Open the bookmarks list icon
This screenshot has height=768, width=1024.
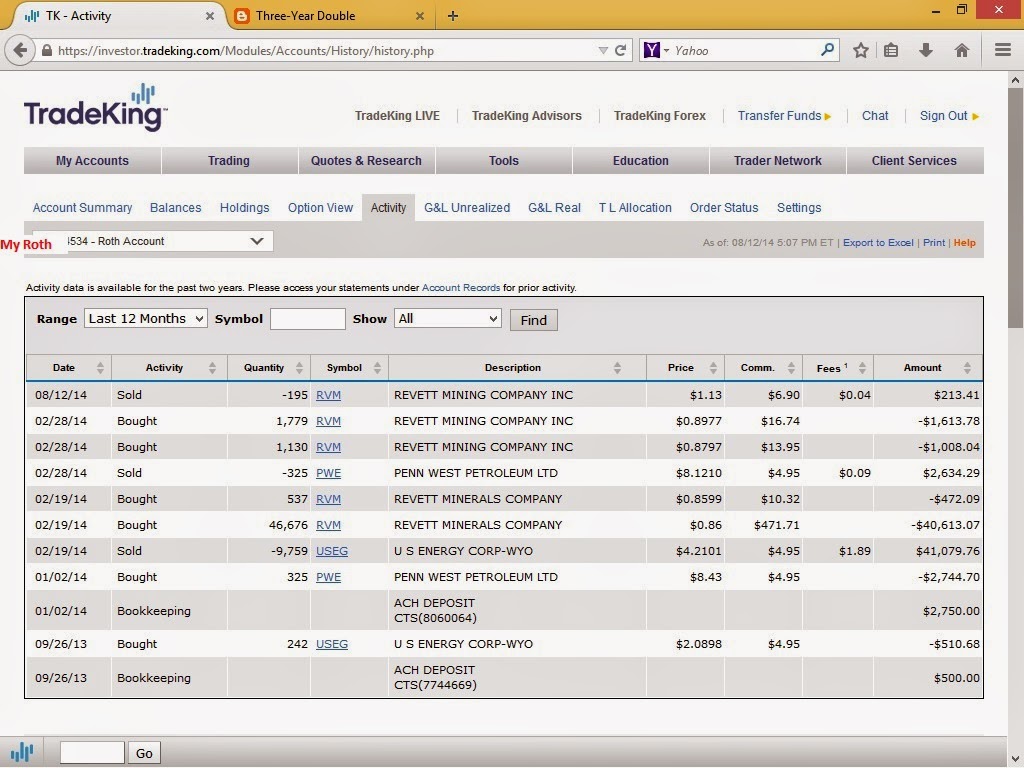click(891, 50)
